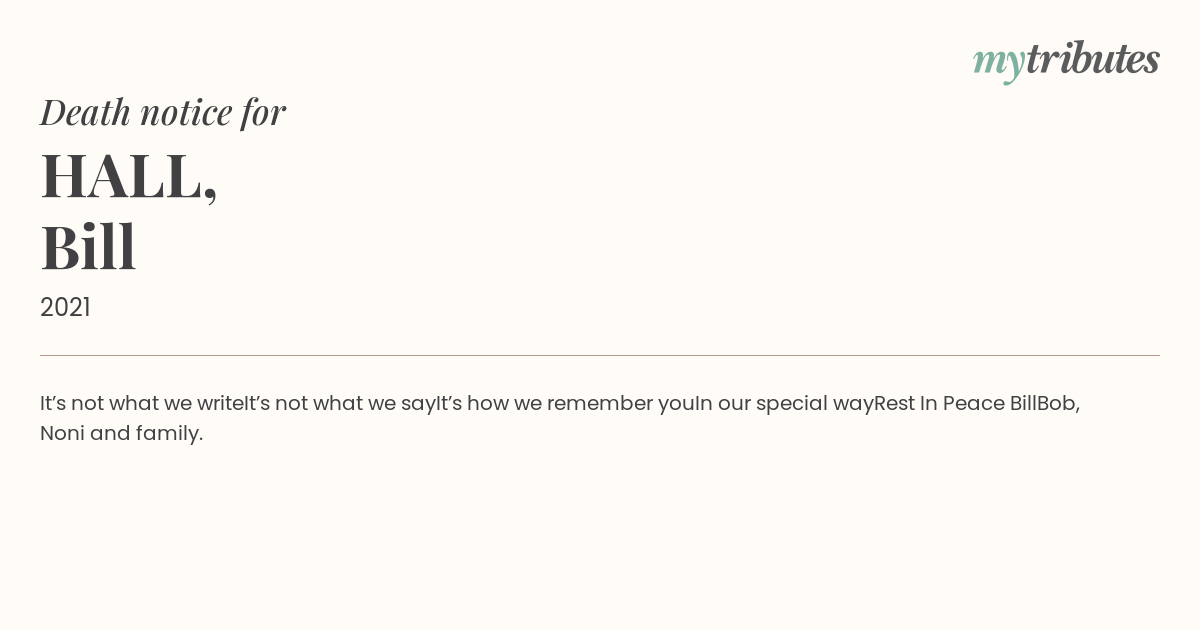Click the word "Noni" in the message
The height and width of the screenshot is (630, 1200).
point(62,433)
